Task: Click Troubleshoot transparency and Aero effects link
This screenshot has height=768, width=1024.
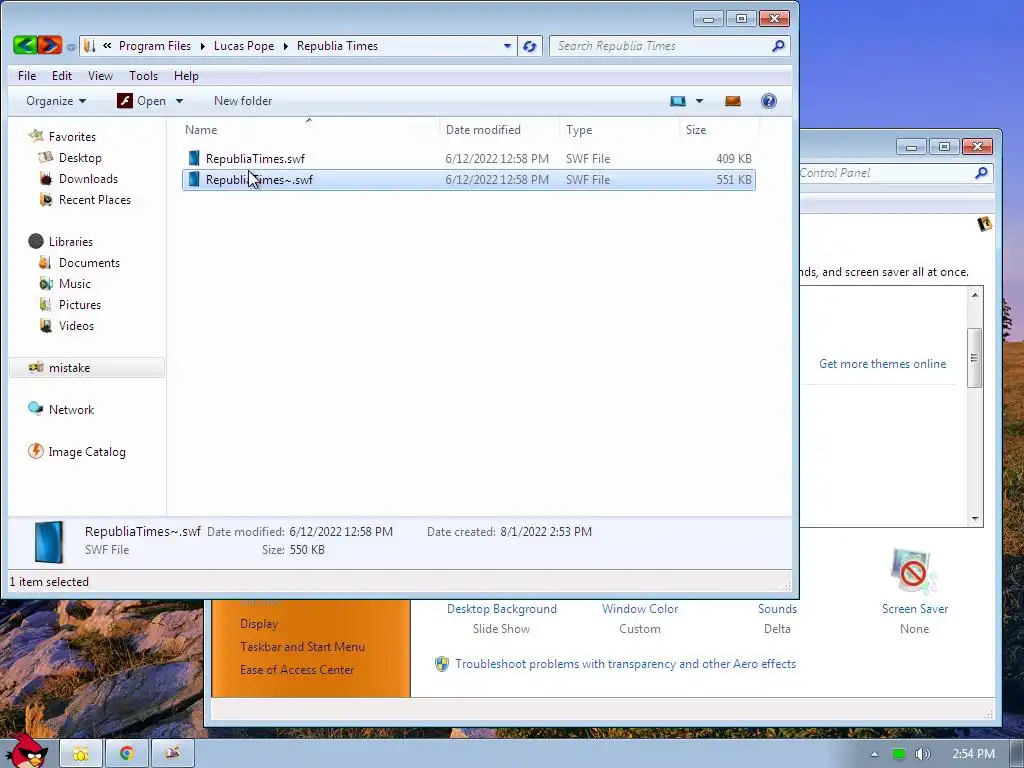Action: click(x=626, y=664)
